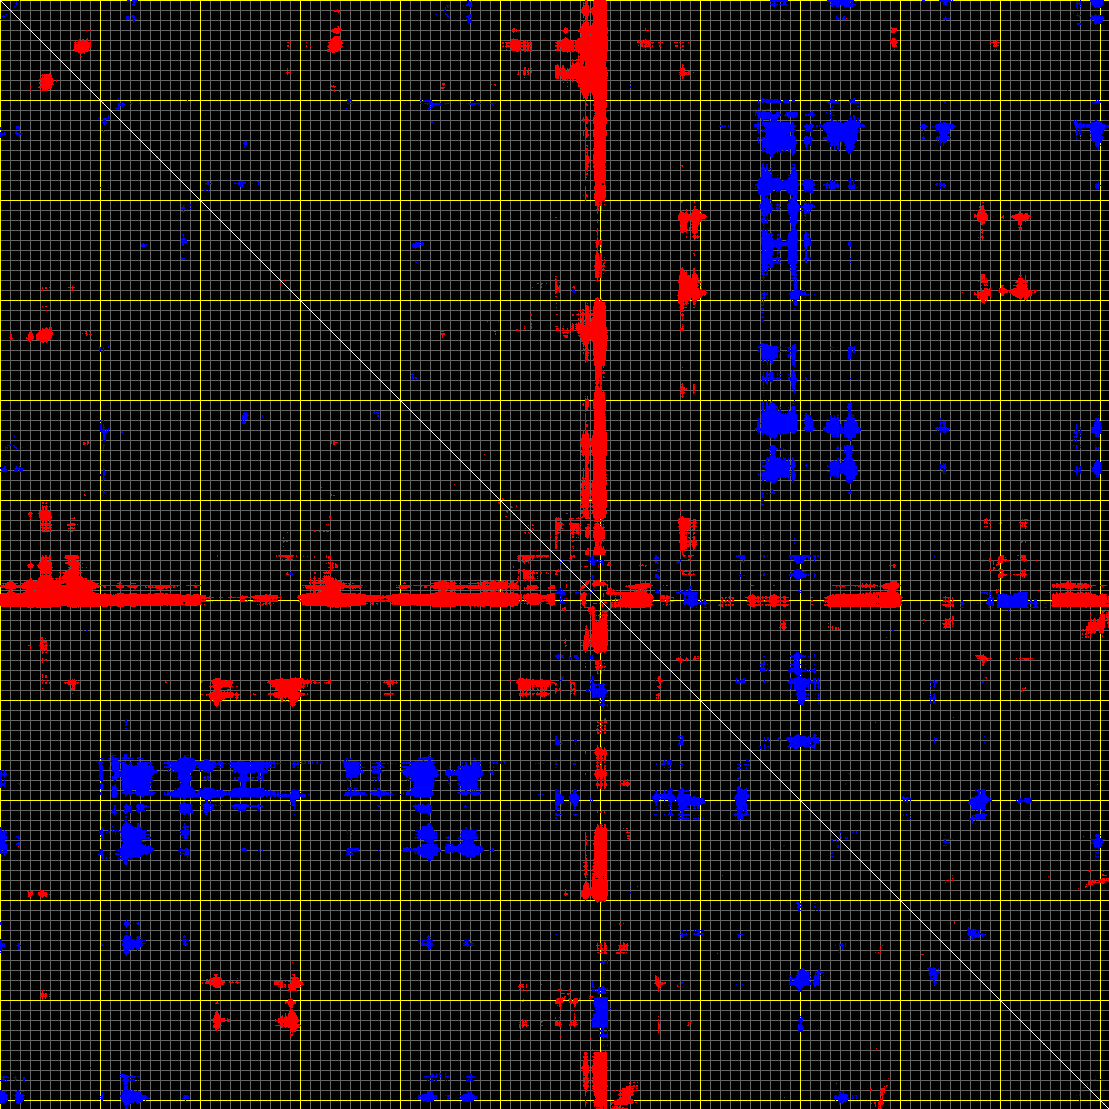Click the leftmost large blue cluster in lower-left row
The height and width of the screenshot is (1109, 1109).
click(133, 775)
